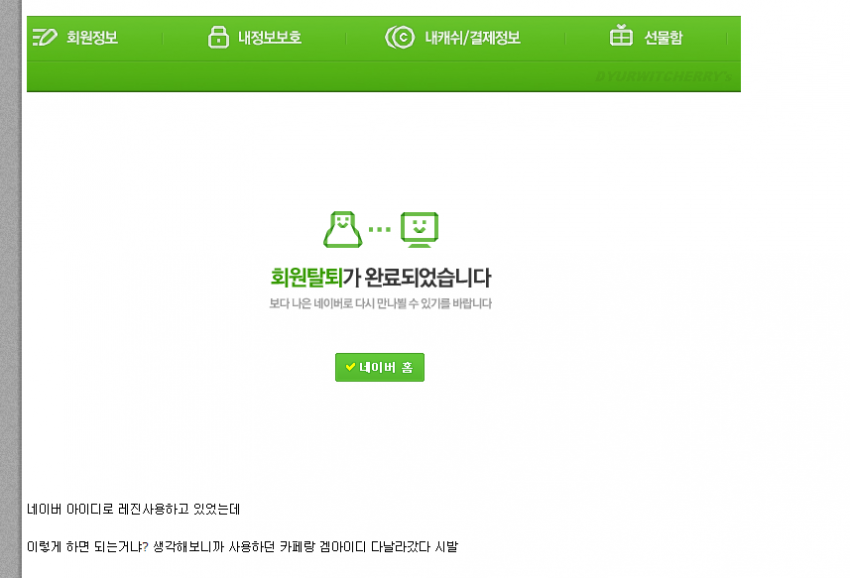Click the 회원탈퇴가 완료되었습니다 heading
The image size is (850, 578).
click(x=381, y=277)
